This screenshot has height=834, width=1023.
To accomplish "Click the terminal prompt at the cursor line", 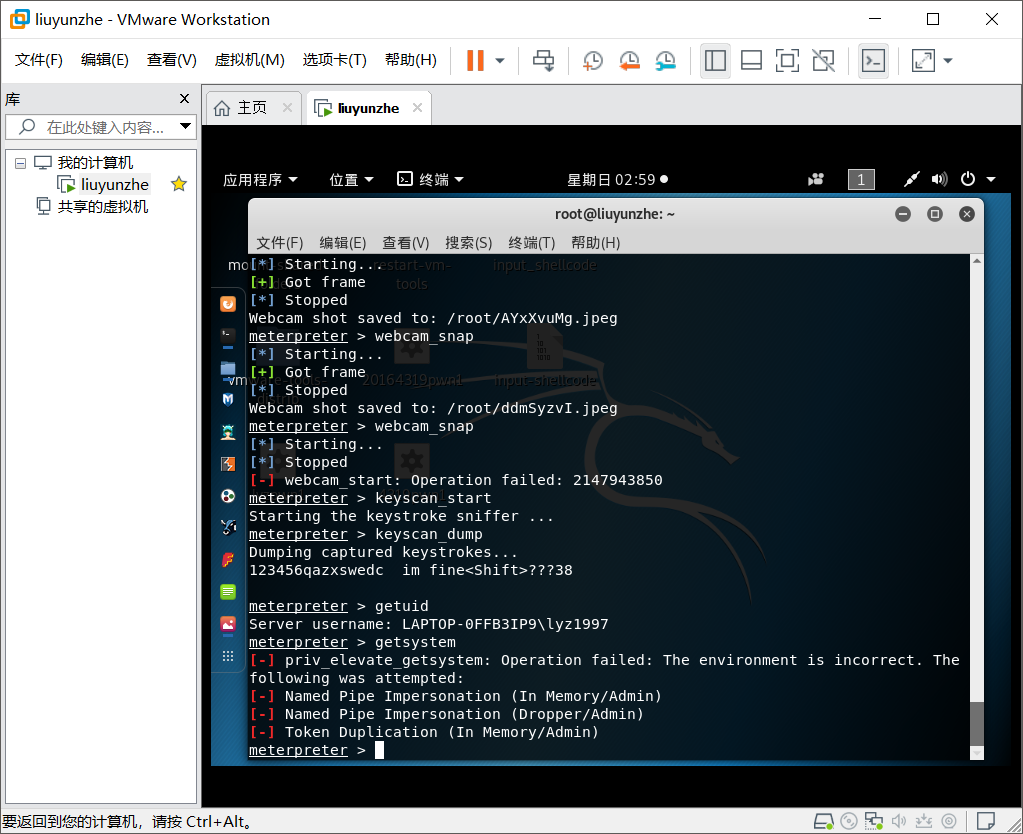I will [x=316, y=750].
